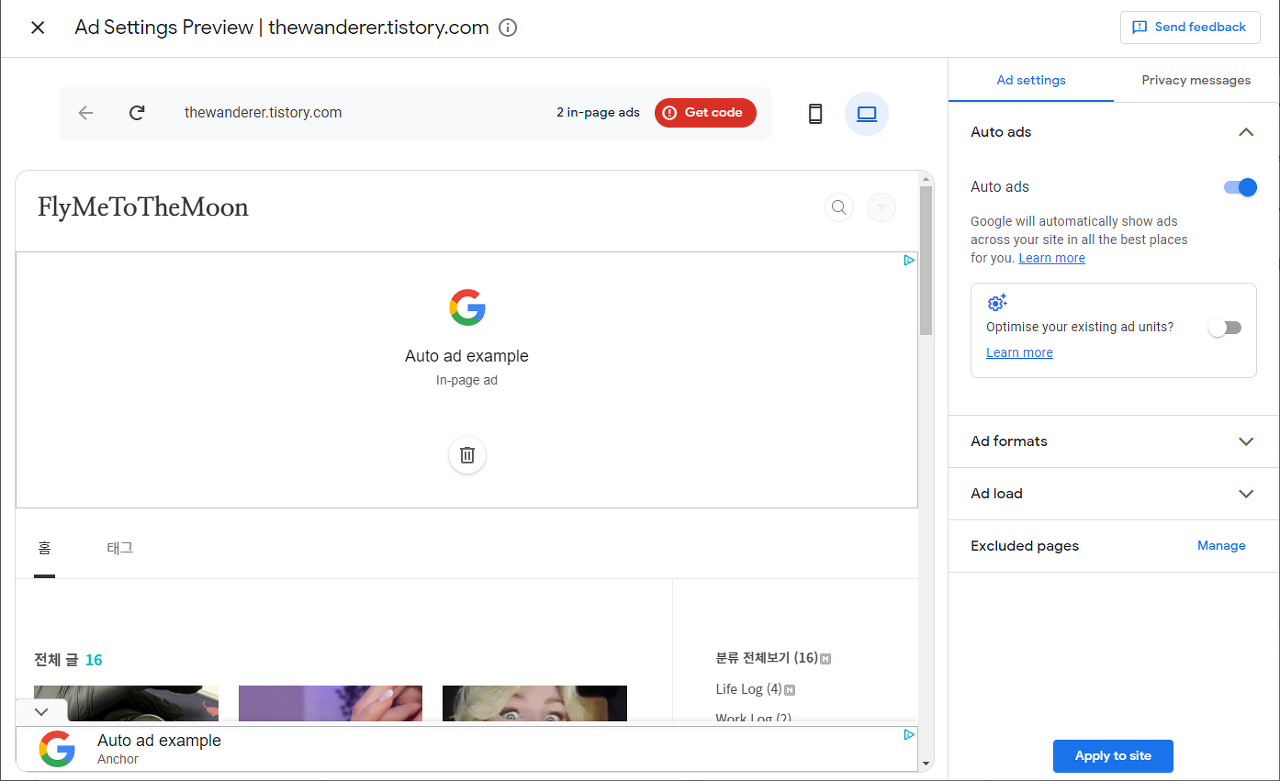Open the blog search icon

coord(839,207)
